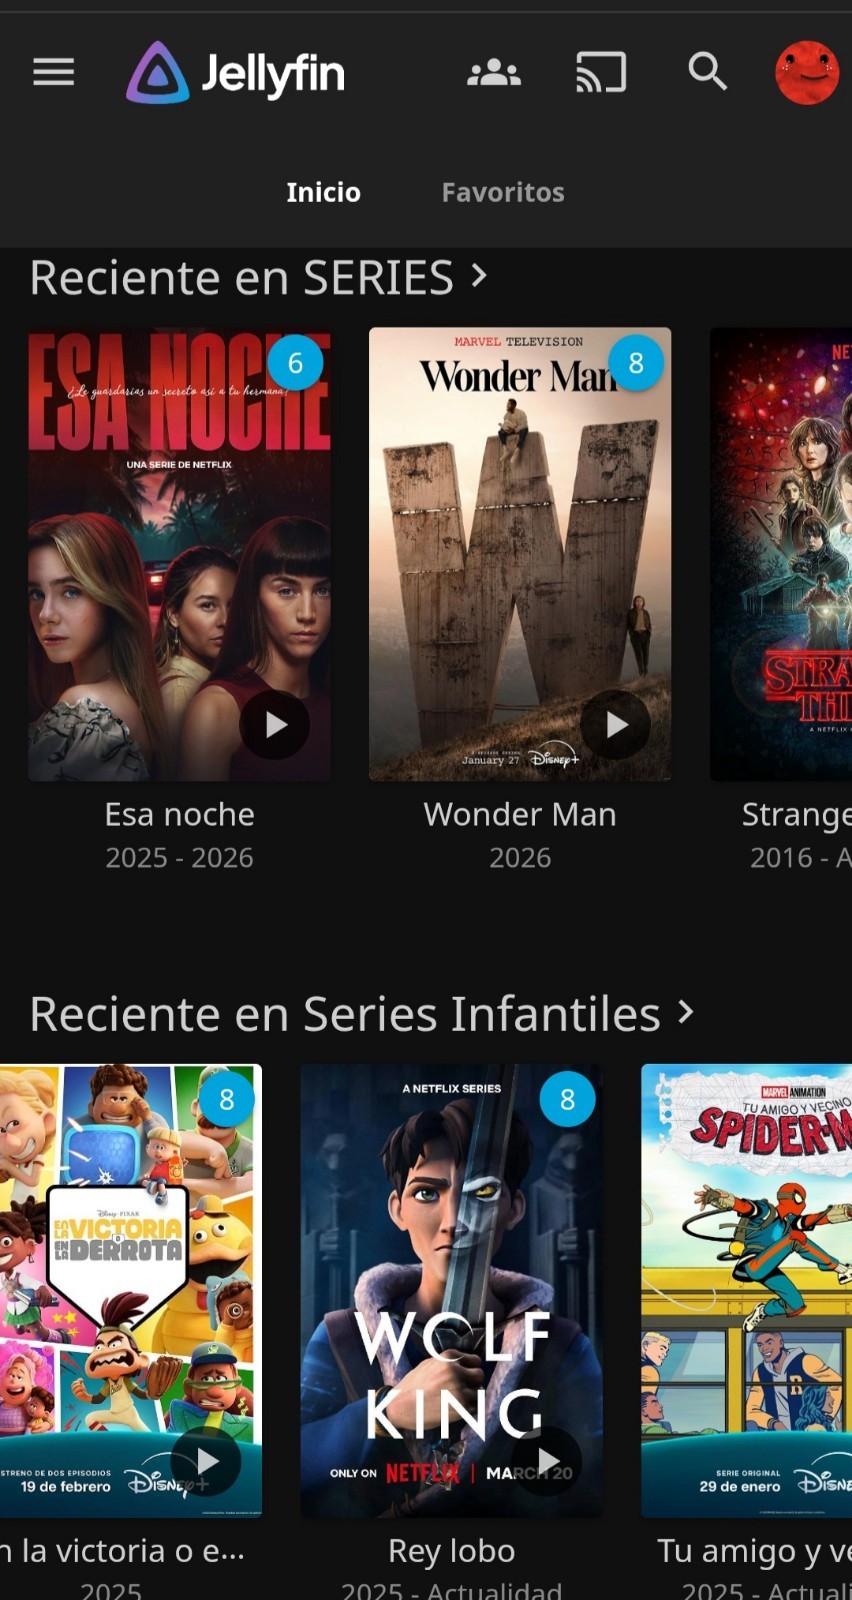Open the red user profile avatar
The height and width of the screenshot is (1600, 852).
click(807, 72)
